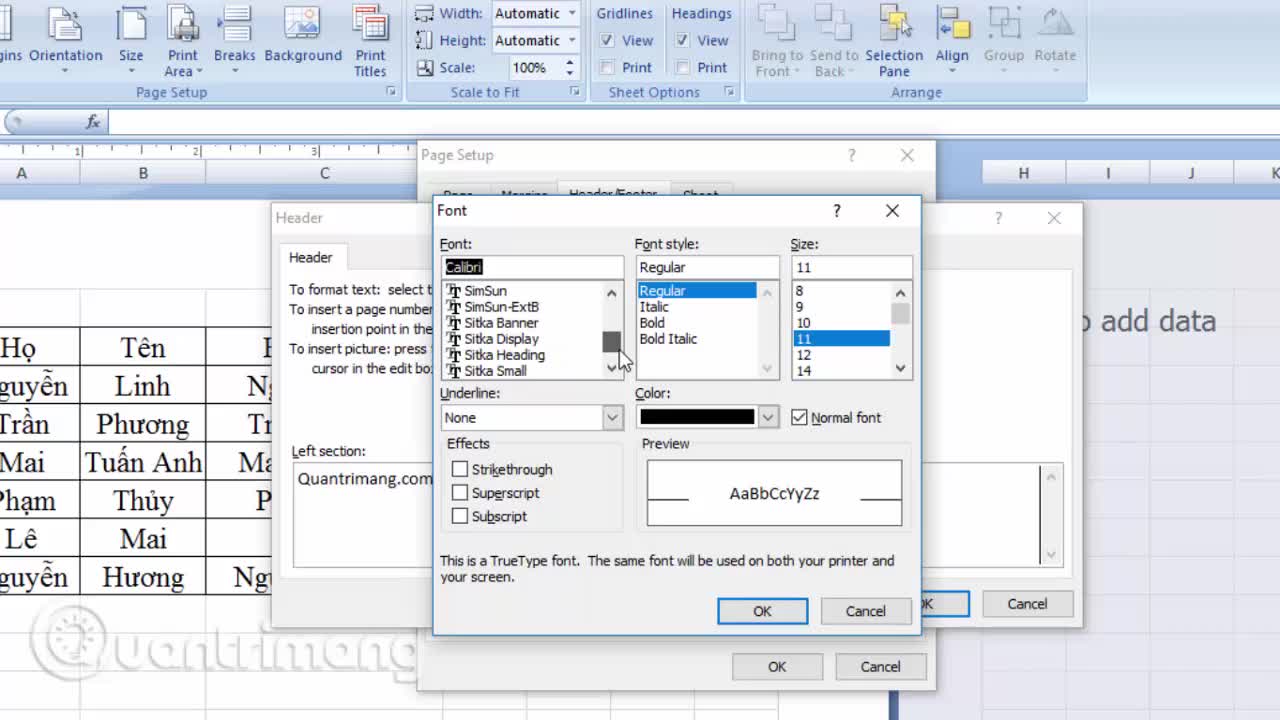
Task: Click the Font style input field
Action: (x=707, y=267)
